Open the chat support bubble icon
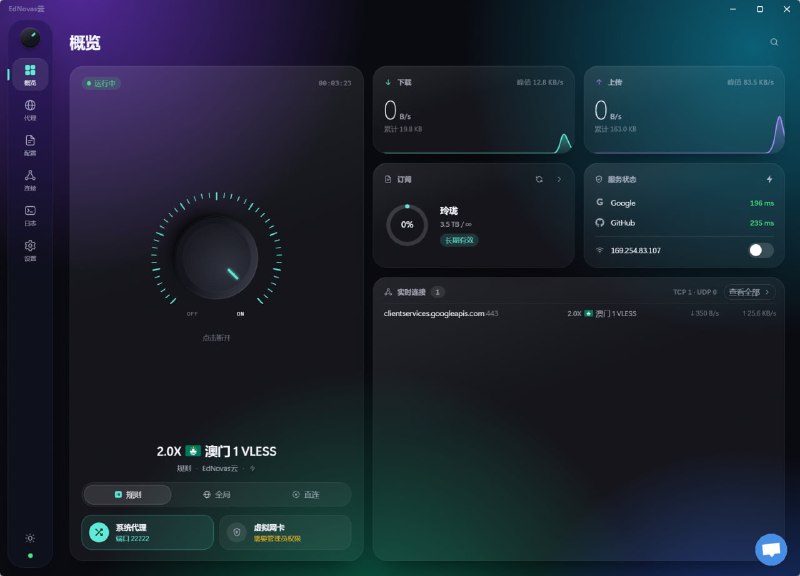Image resolution: width=800 pixels, height=576 pixels. pyautogui.click(x=771, y=549)
